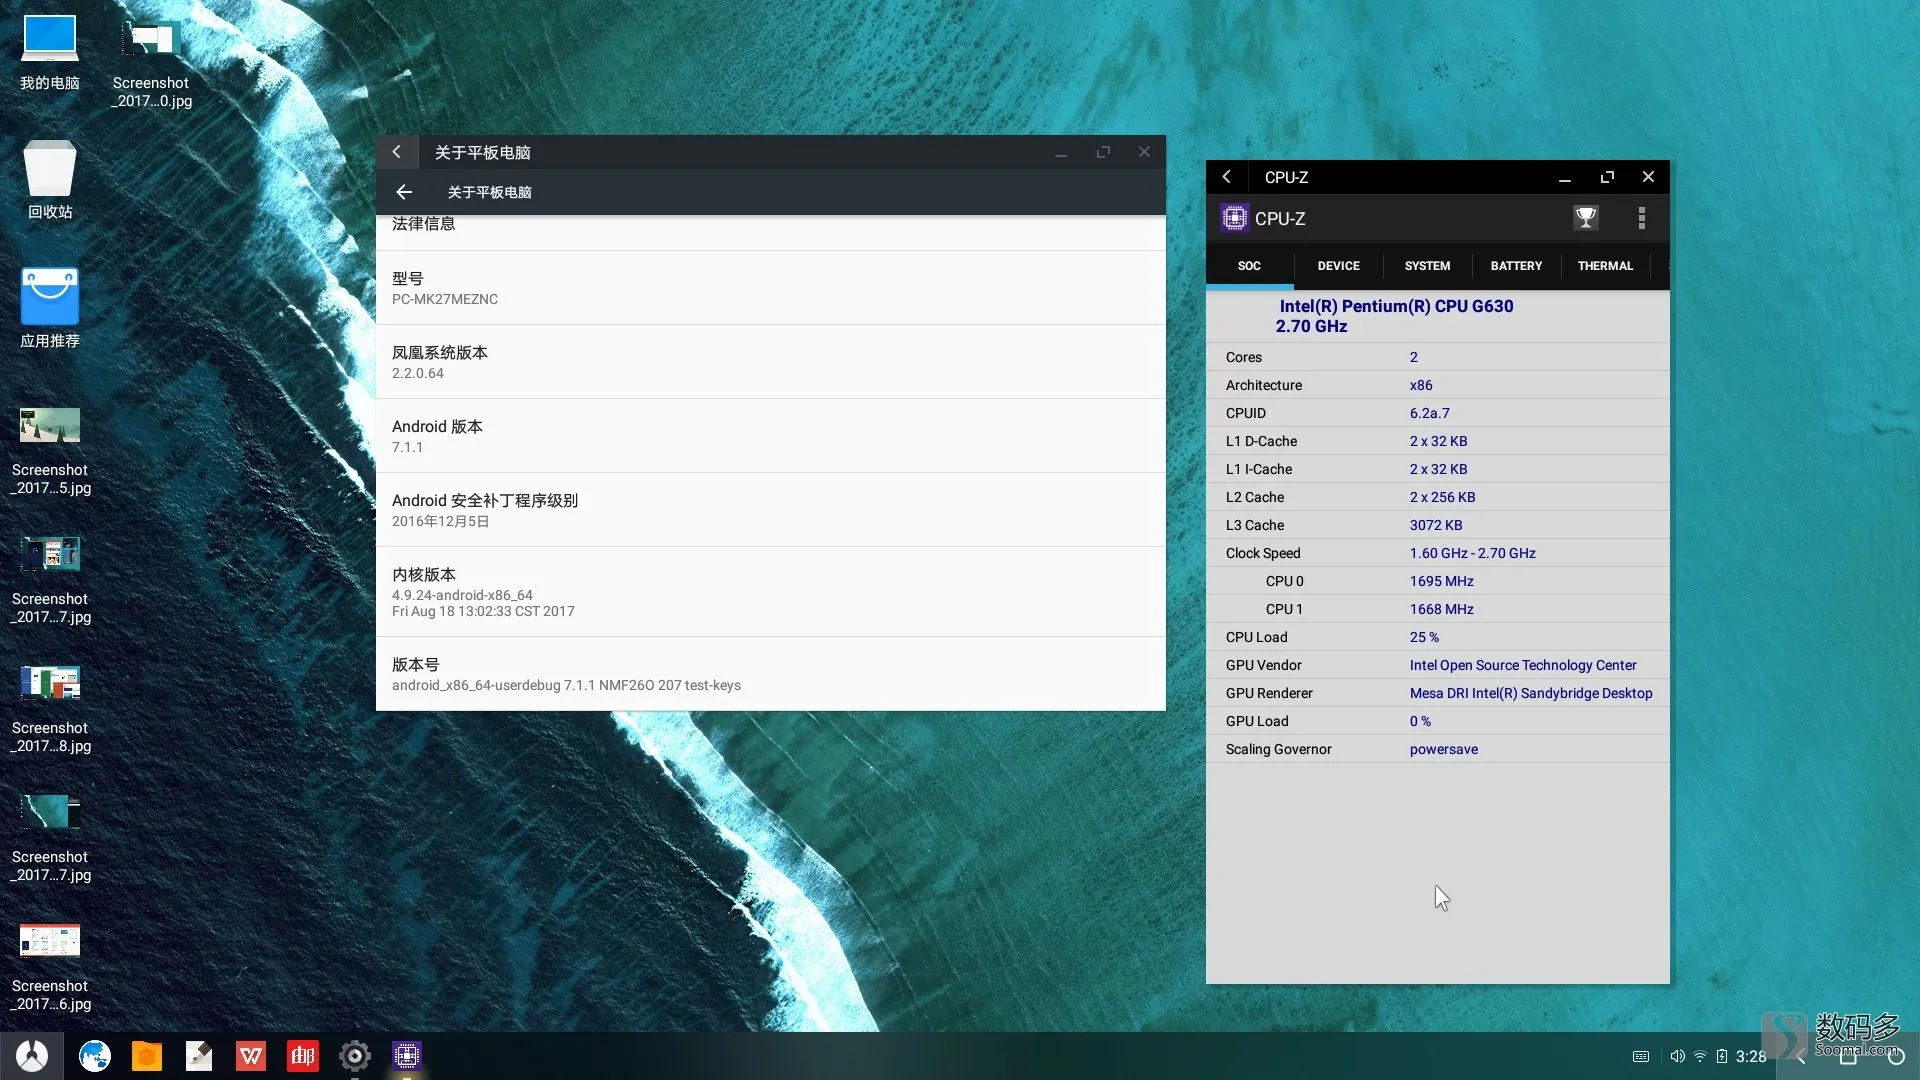Screen dimensions: 1920x1080
Task: Click the GPU Renderer Mesa DRI value
Action: (x=1531, y=693)
